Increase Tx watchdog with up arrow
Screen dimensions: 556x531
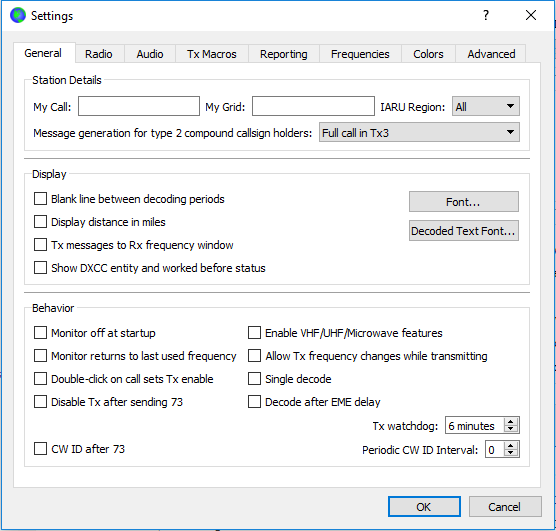(511, 422)
